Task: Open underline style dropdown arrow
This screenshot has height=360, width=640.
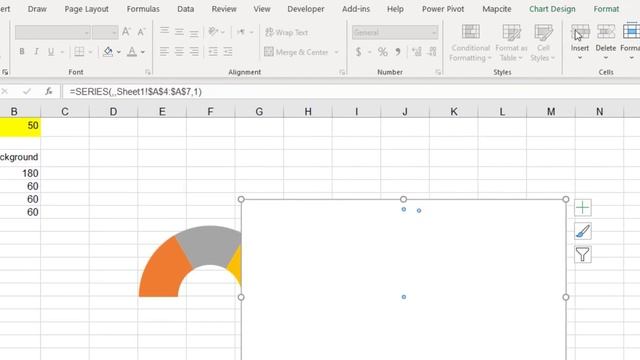Action: point(62,52)
